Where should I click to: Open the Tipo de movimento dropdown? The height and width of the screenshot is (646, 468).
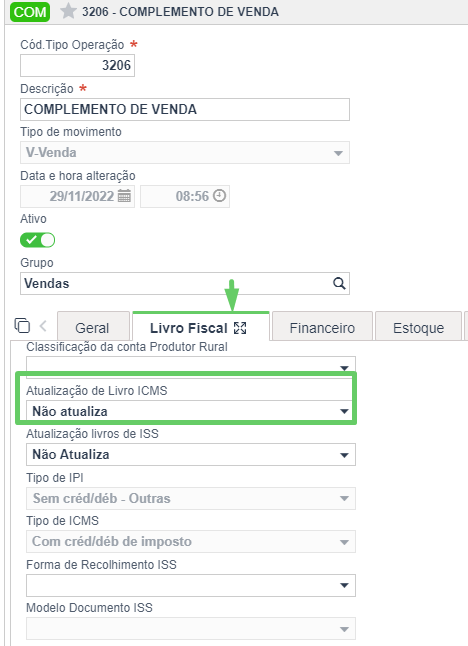[185, 153]
